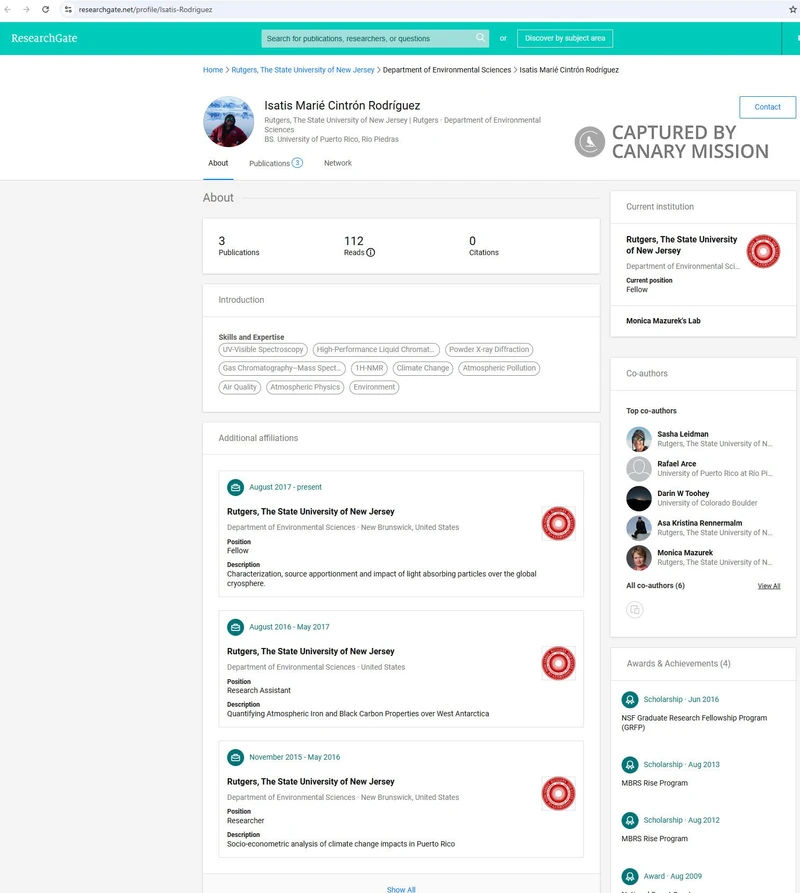Click Rutgers logo in Current institution
Screen dimensions: 800x893
point(763,251)
